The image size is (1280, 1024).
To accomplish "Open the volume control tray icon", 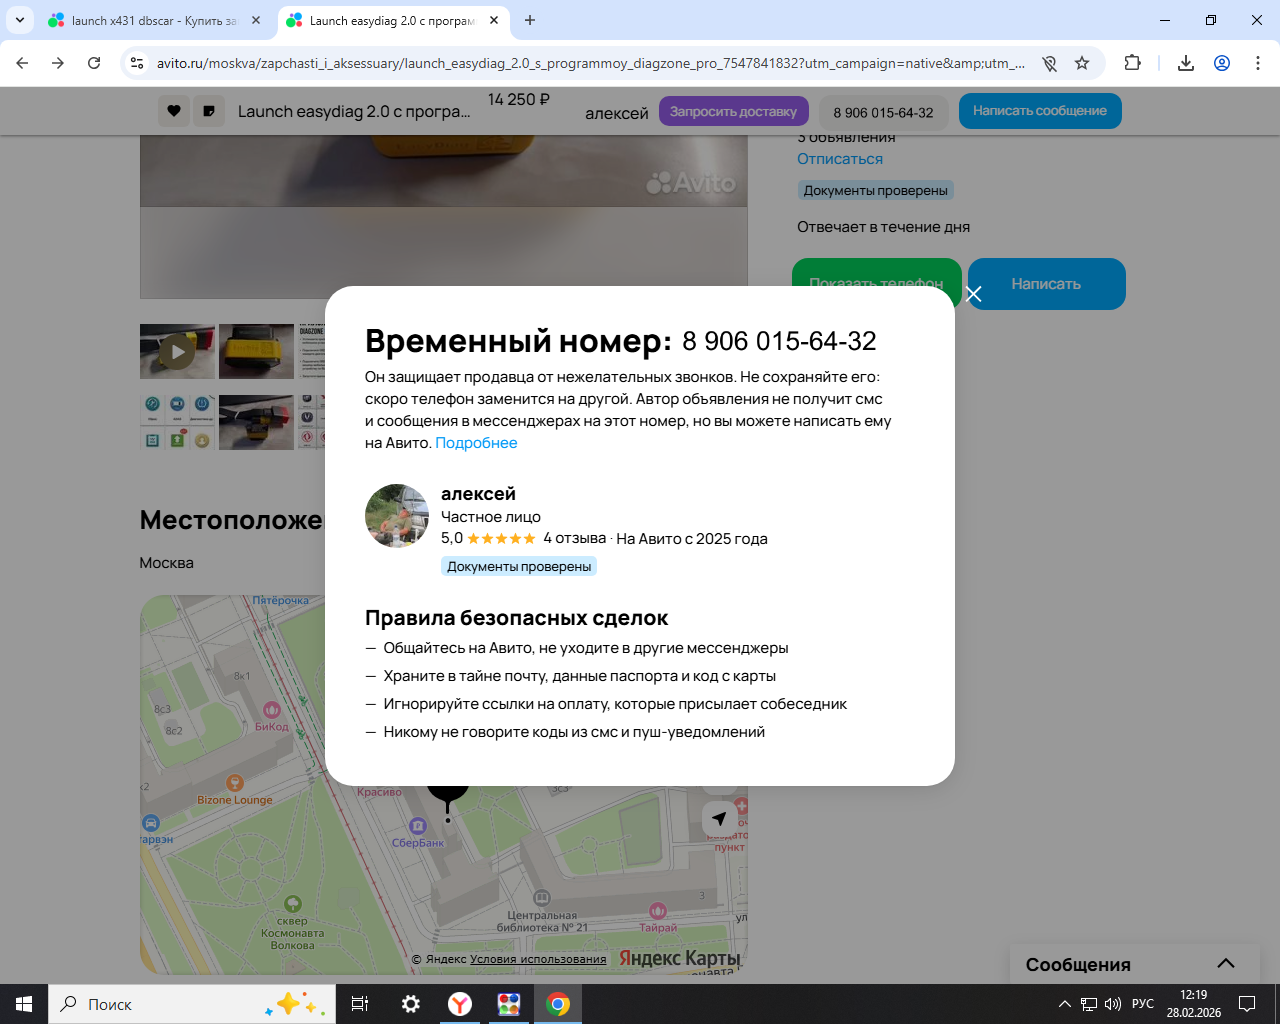I will click(x=1113, y=1004).
